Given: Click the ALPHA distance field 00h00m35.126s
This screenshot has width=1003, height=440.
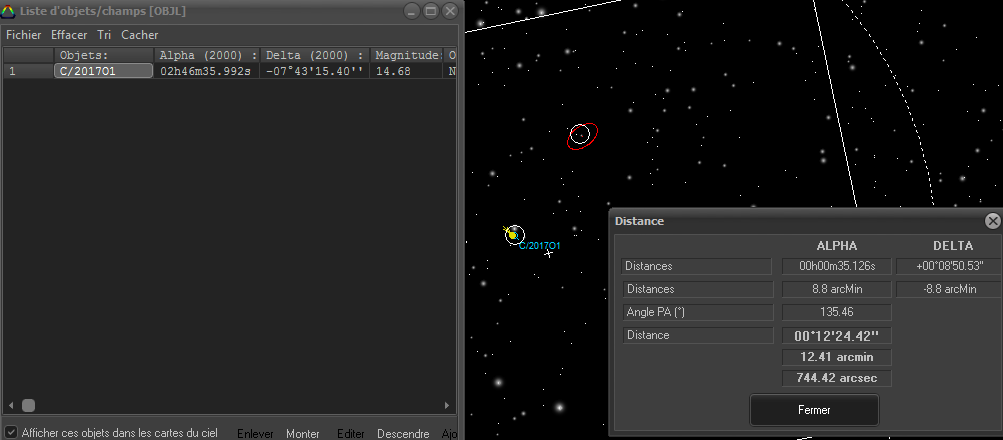Looking at the screenshot, I should pyautogui.click(x=837, y=266).
